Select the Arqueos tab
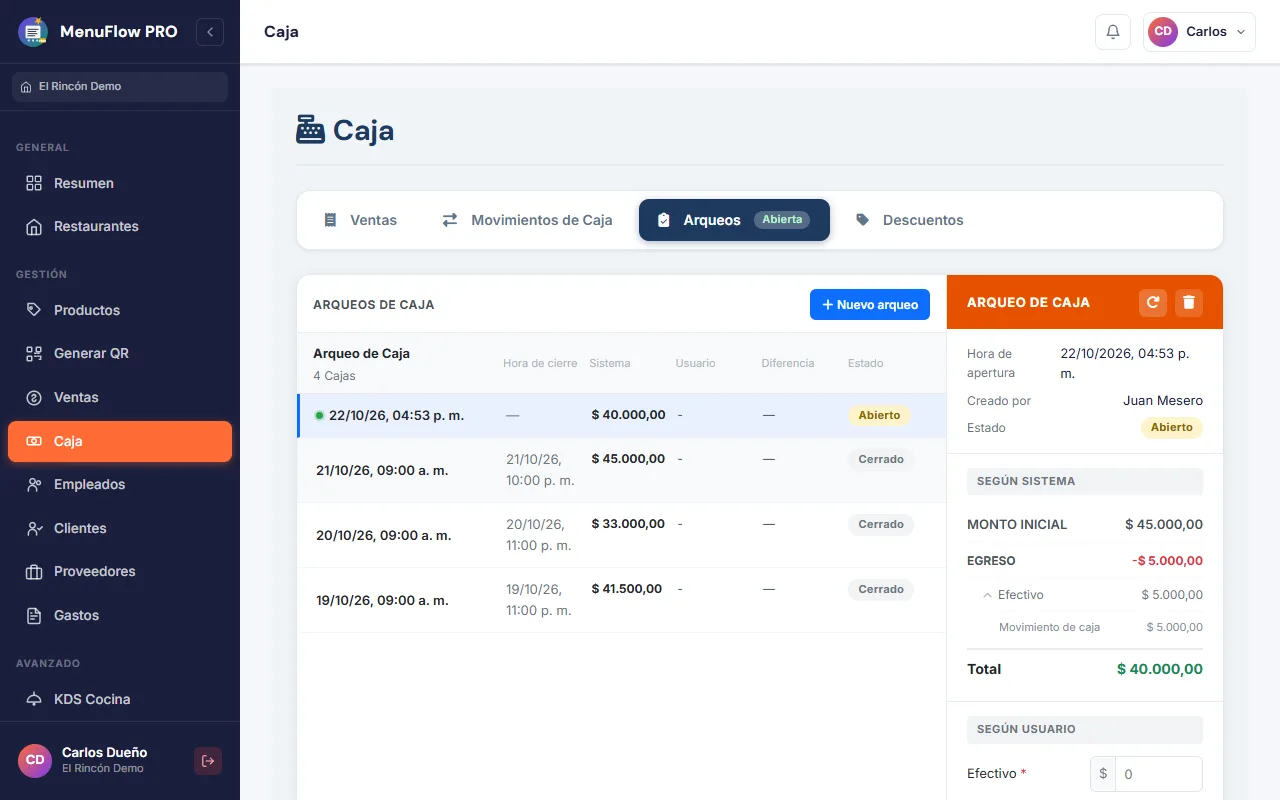 click(x=734, y=220)
